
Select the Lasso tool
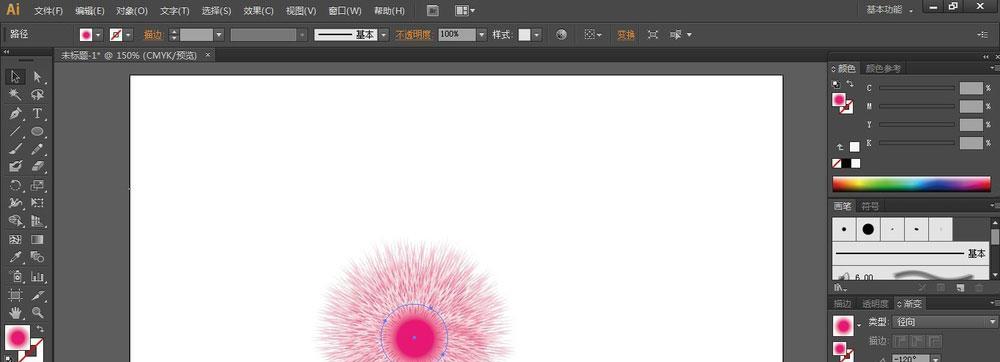coord(38,95)
